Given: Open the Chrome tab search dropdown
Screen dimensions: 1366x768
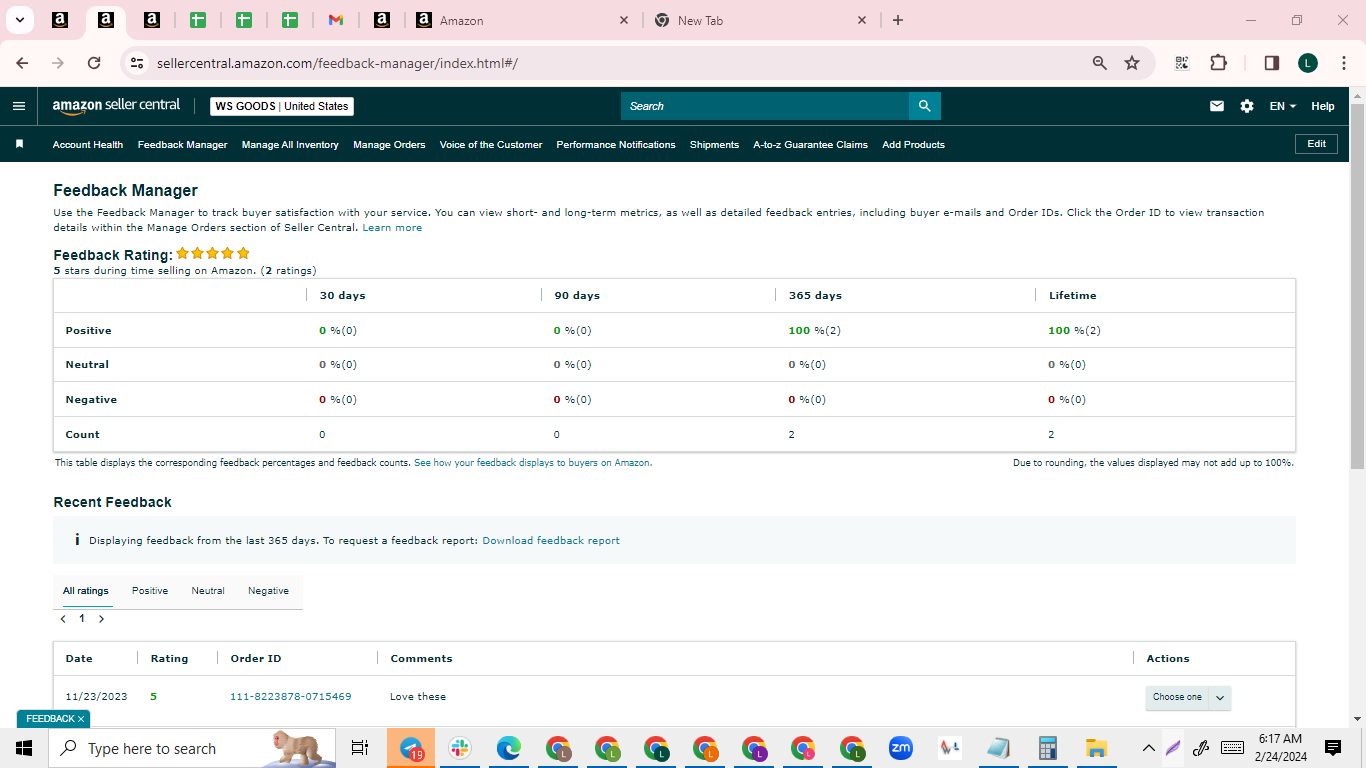Looking at the screenshot, I should [19, 20].
